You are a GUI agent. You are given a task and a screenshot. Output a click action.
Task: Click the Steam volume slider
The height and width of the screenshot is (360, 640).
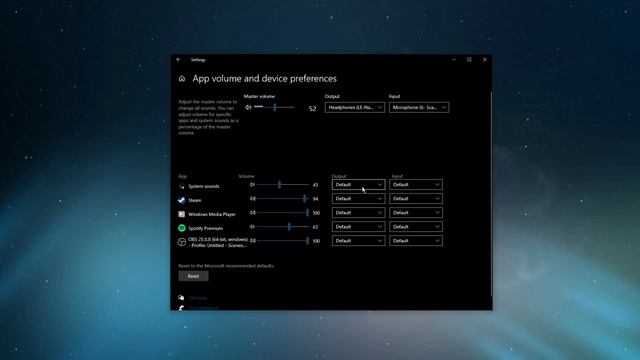pos(283,199)
